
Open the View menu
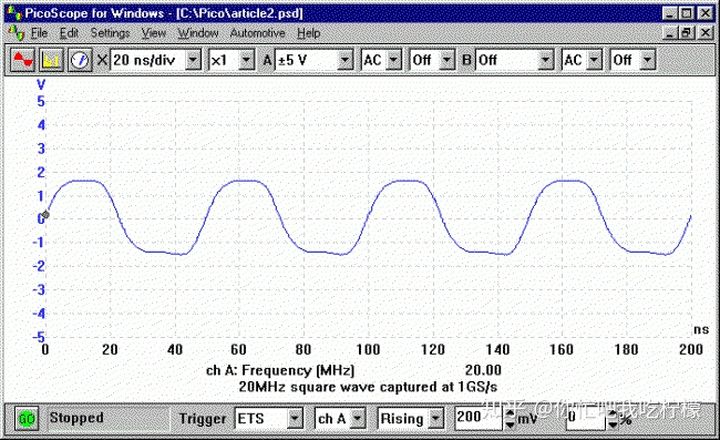point(153,33)
